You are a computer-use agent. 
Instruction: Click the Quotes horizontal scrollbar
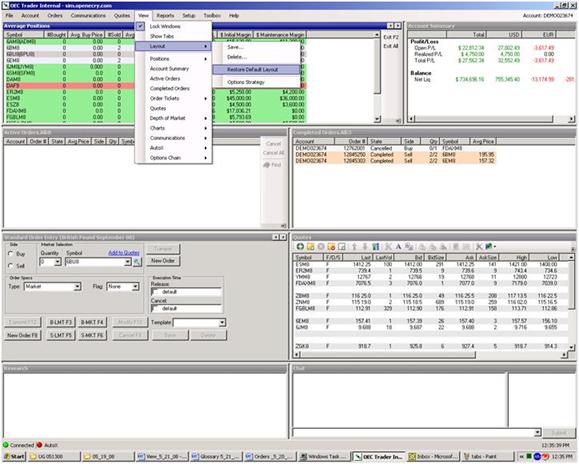pos(388,355)
